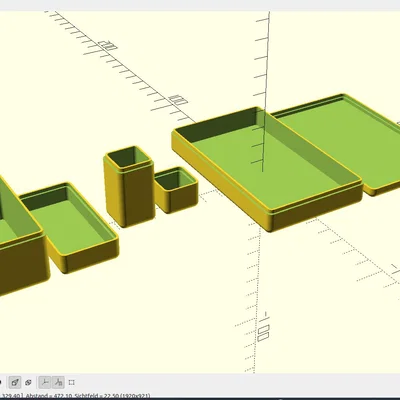Select the small cube-shaped open box
This screenshot has height=400, width=400.
pyautogui.click(x=176, y=190)
